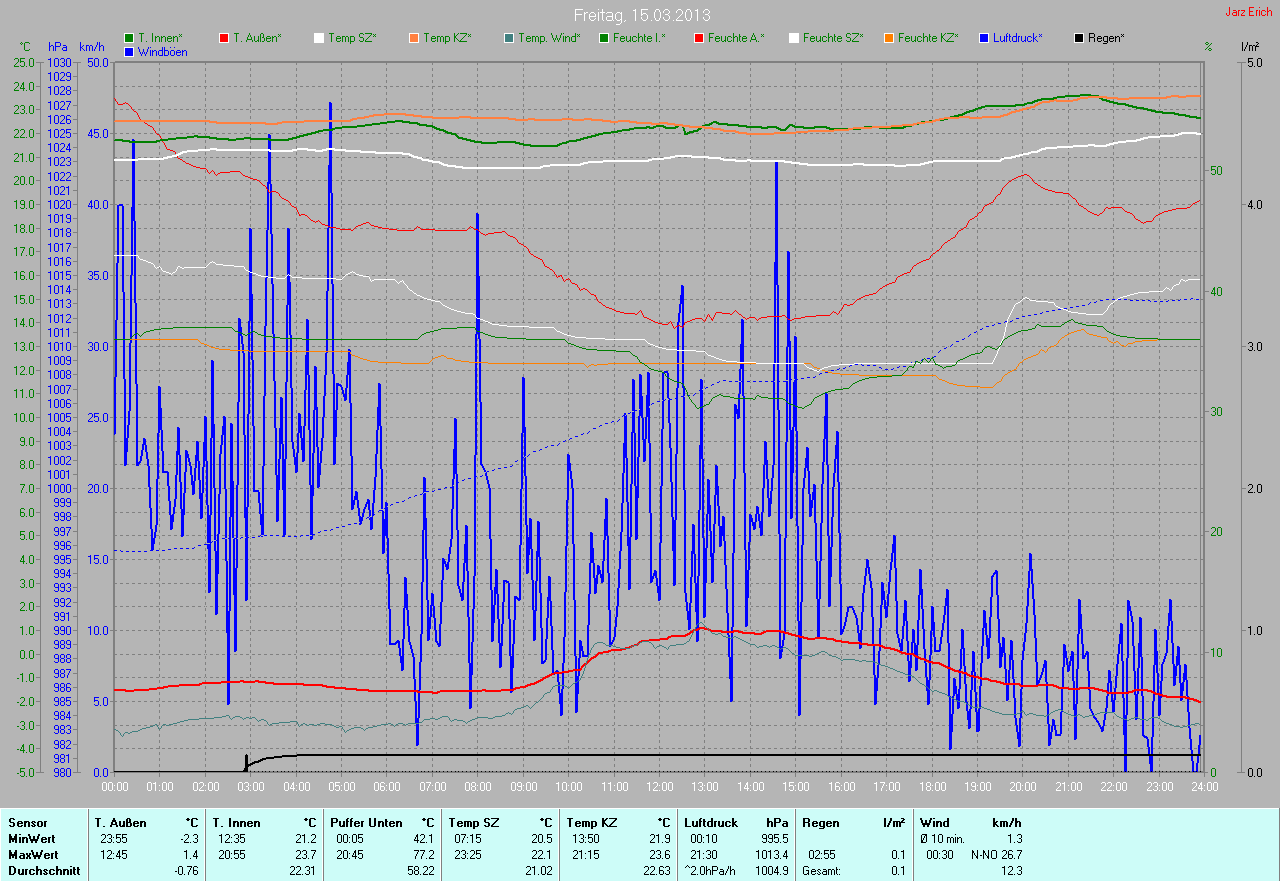
Task: Select the Sensor header in the table
Action: [27, 823]
